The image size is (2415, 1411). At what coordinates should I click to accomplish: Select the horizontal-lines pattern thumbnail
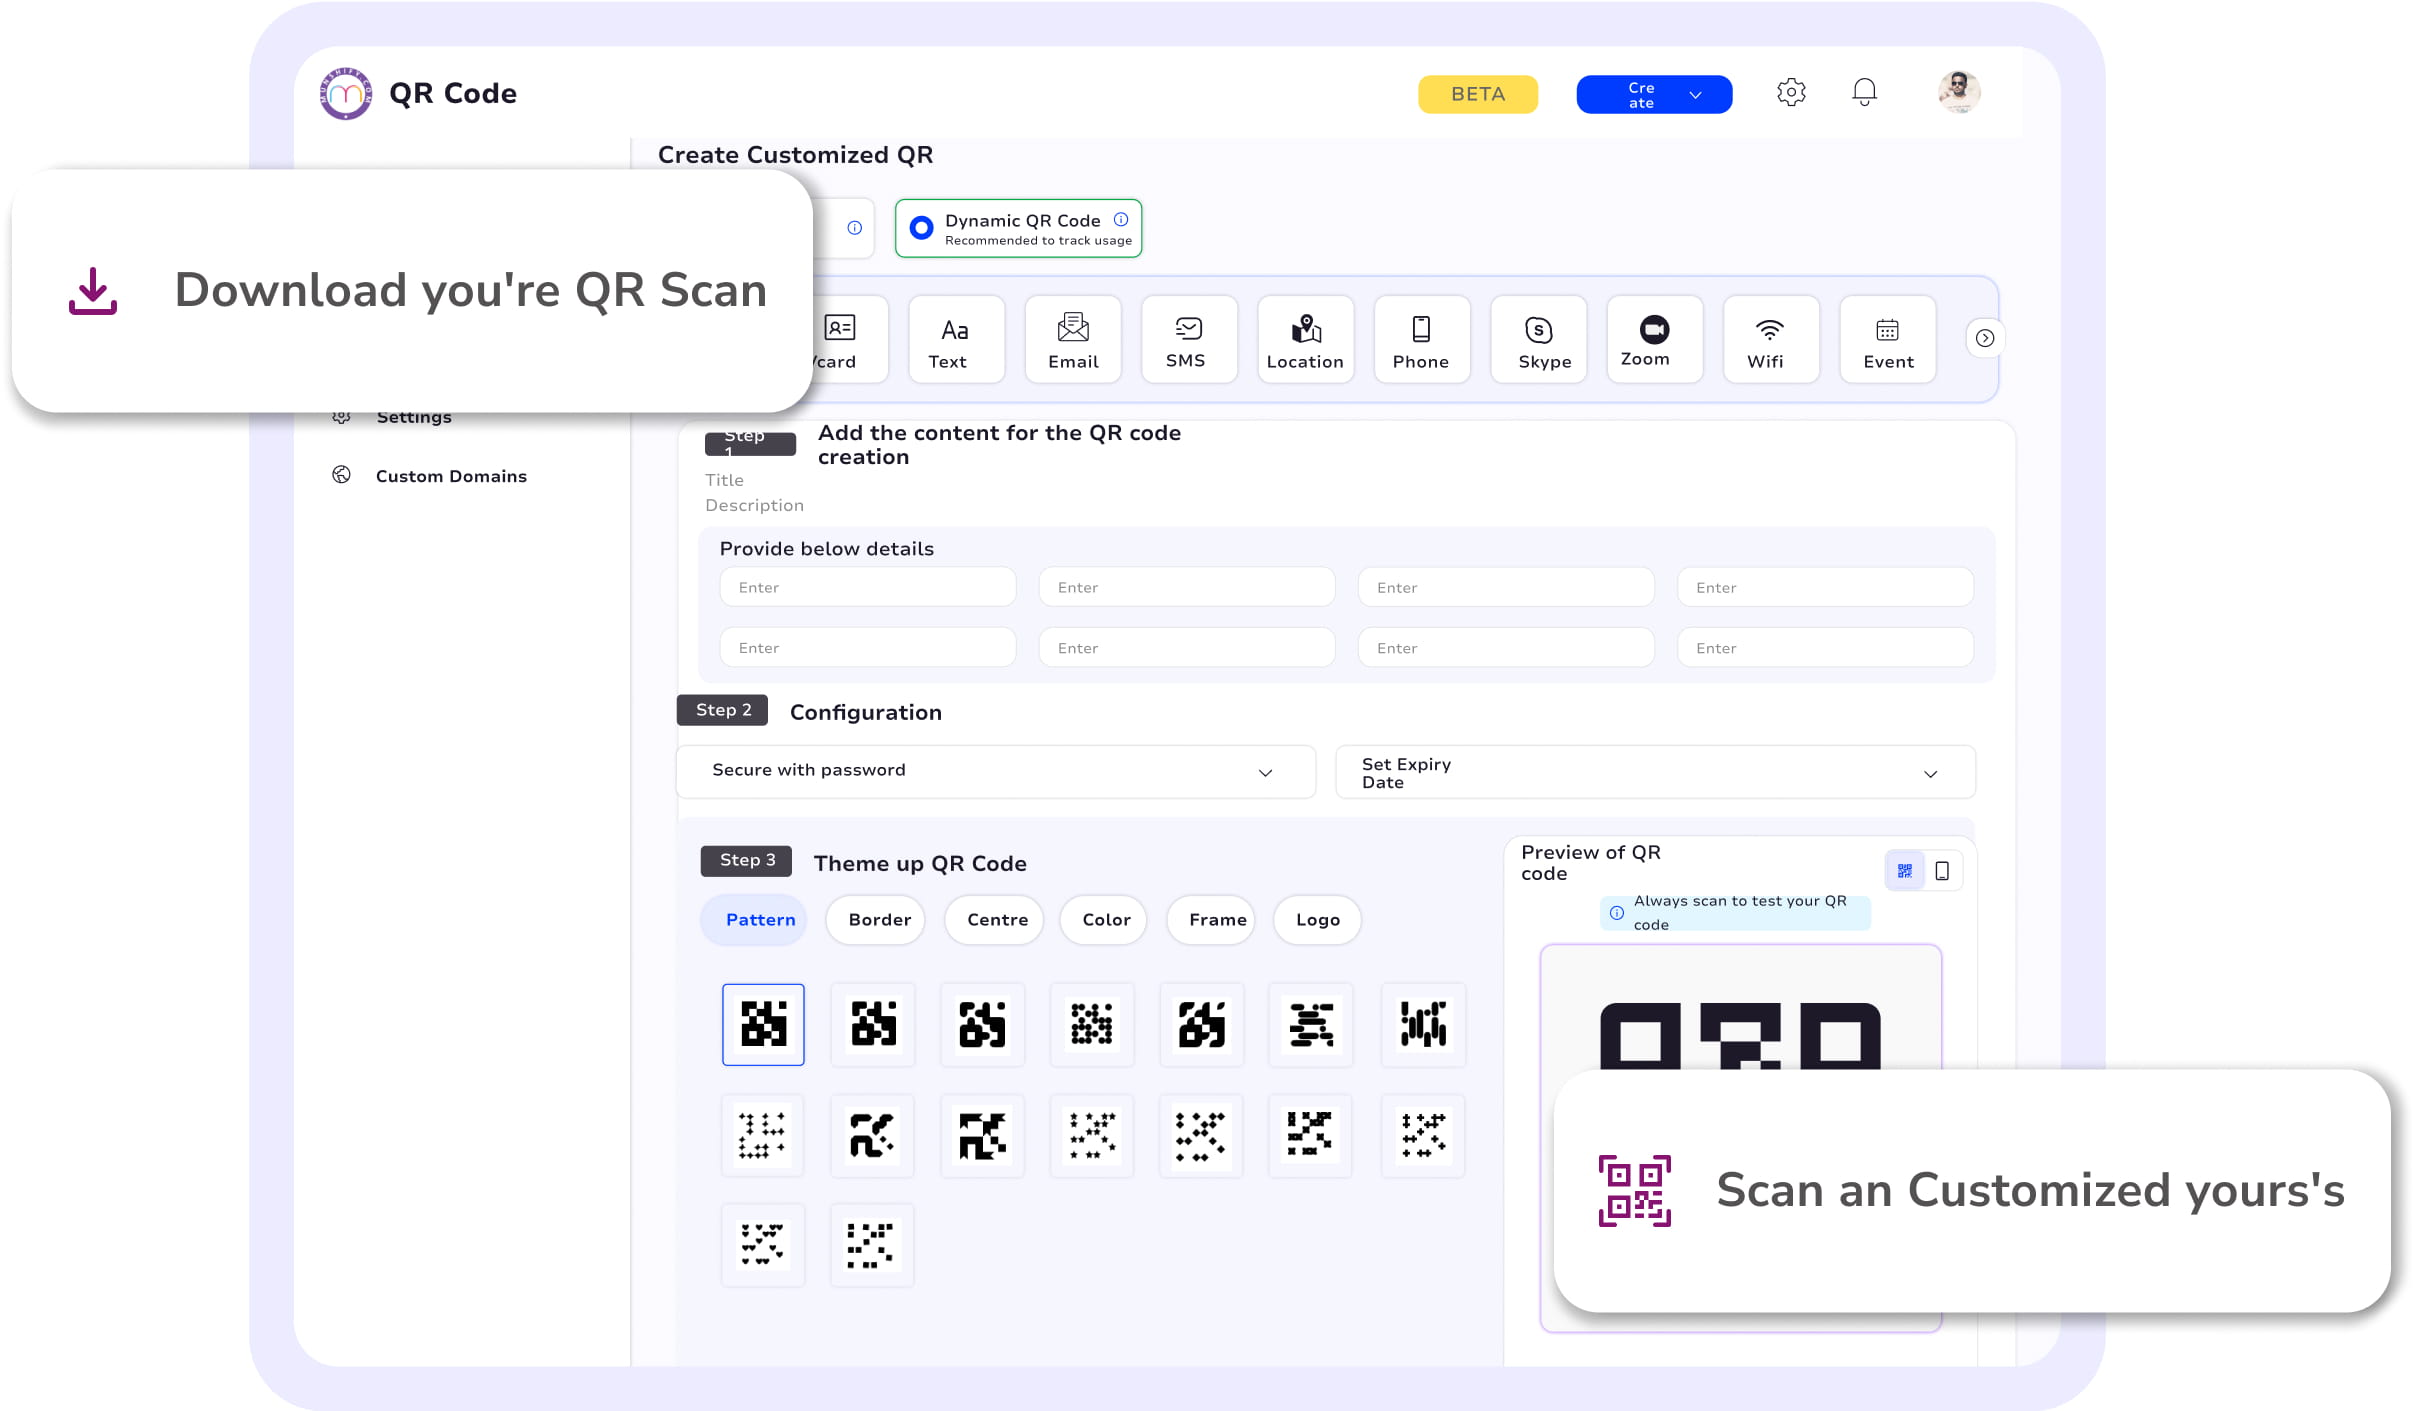pyautogui.click(x=1311, y=1024)
